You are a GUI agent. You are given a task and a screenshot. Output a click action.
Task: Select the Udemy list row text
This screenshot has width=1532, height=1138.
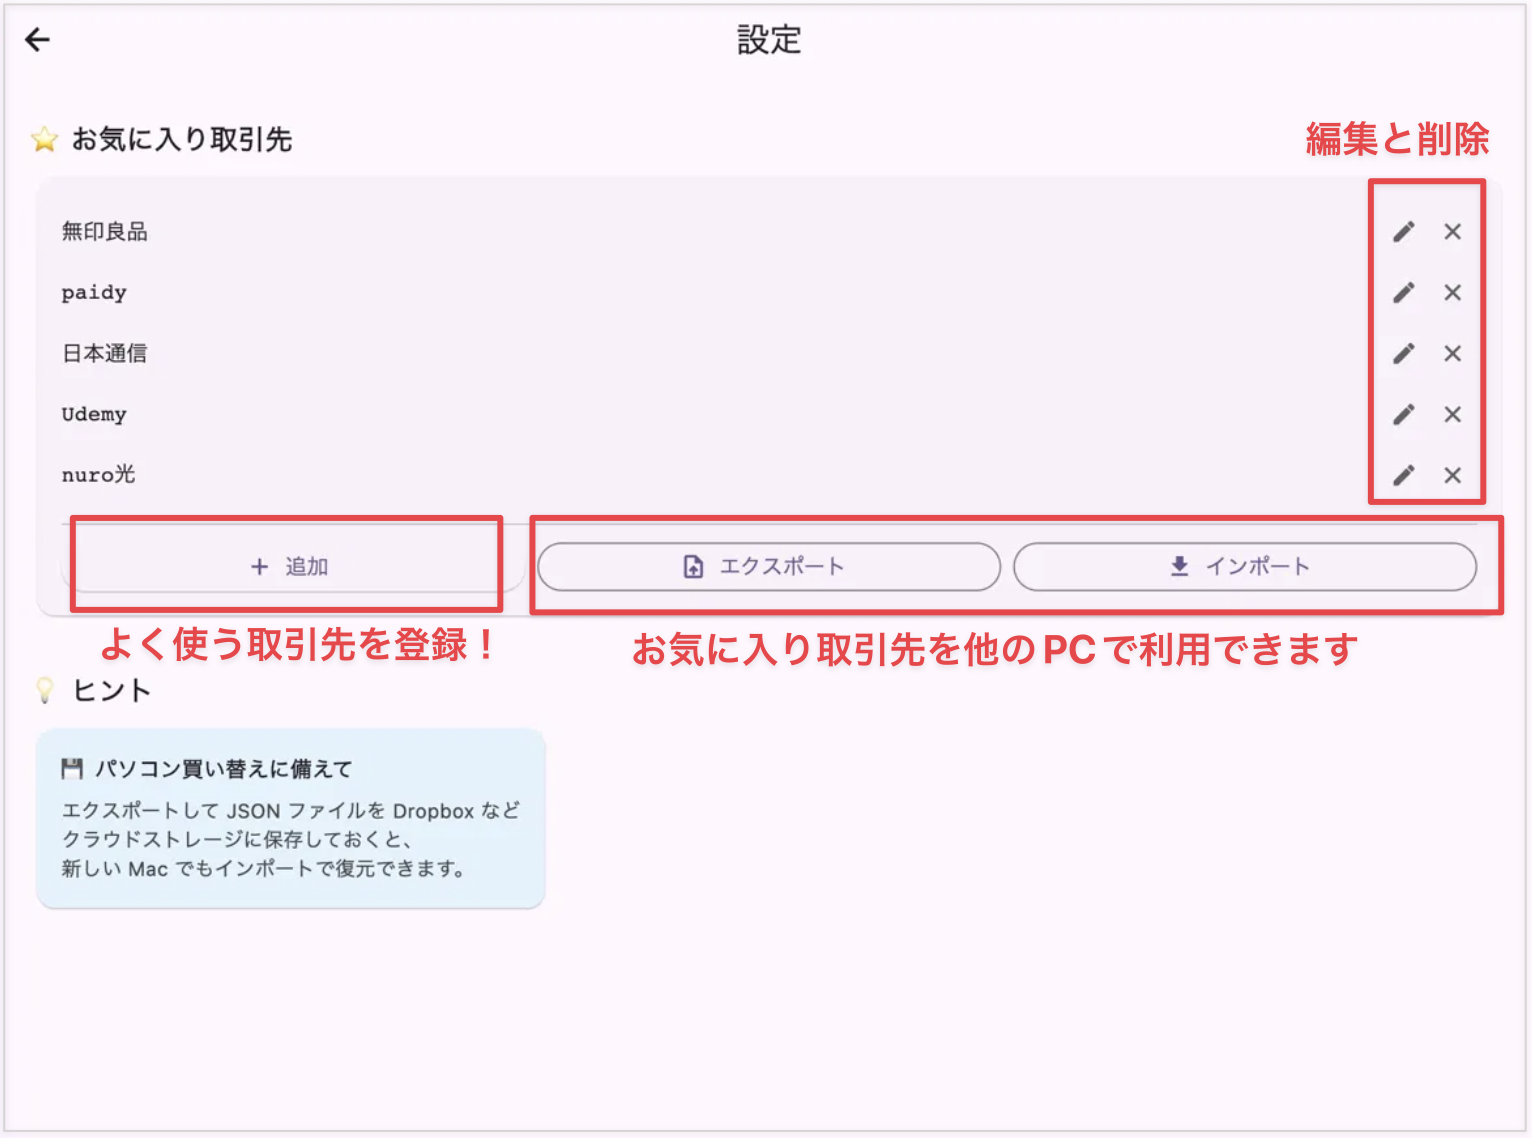click(x=94, y=415)
